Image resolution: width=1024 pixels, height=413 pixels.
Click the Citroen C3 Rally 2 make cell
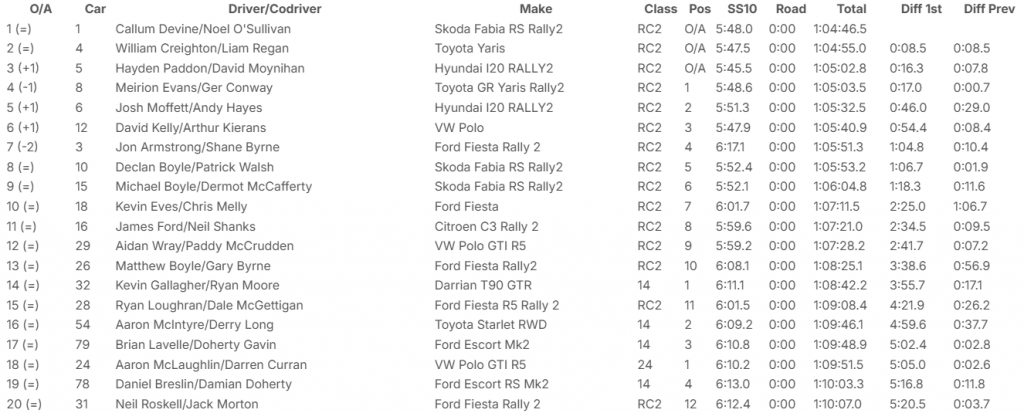(487, 226)
